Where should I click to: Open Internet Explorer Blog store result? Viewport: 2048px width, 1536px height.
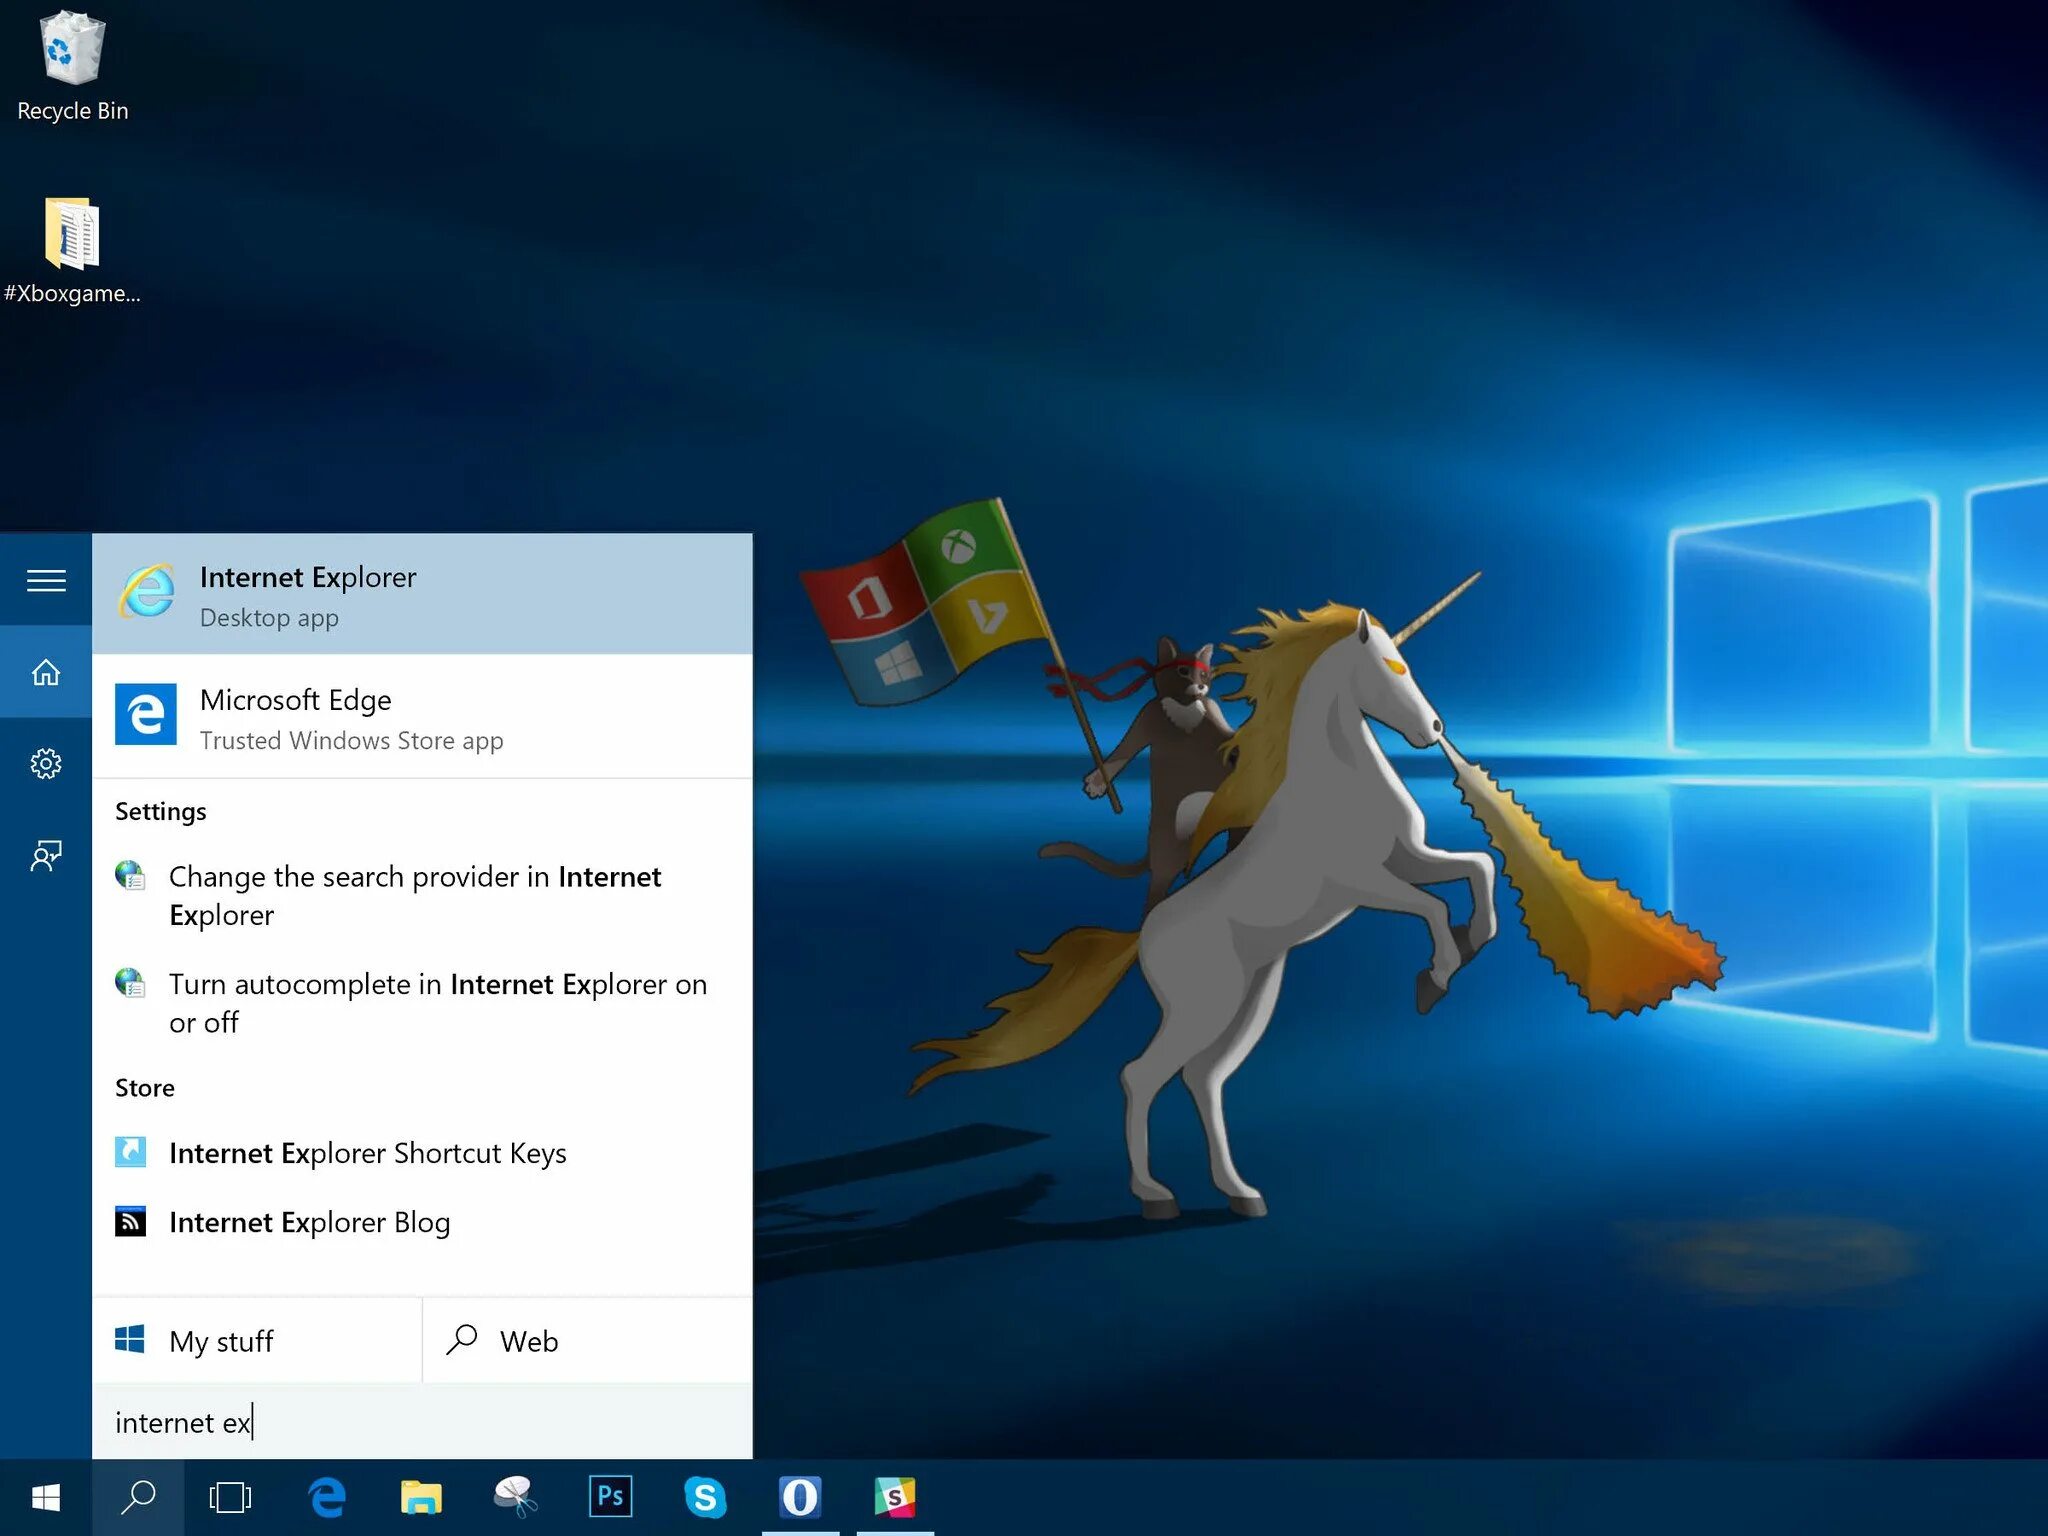[309, 1222]
